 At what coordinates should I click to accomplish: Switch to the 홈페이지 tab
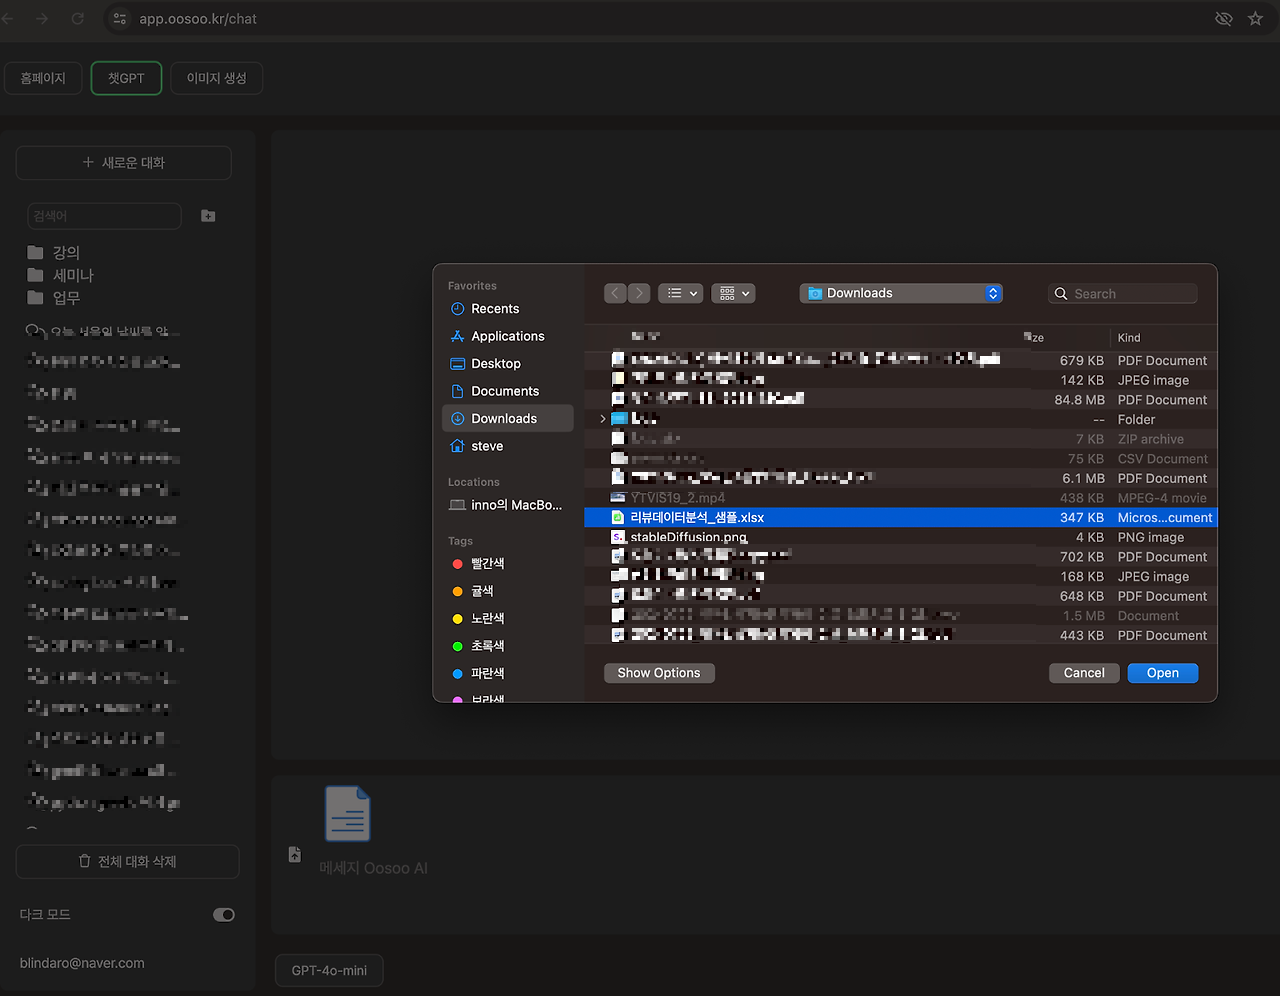[x=43, y=78]
